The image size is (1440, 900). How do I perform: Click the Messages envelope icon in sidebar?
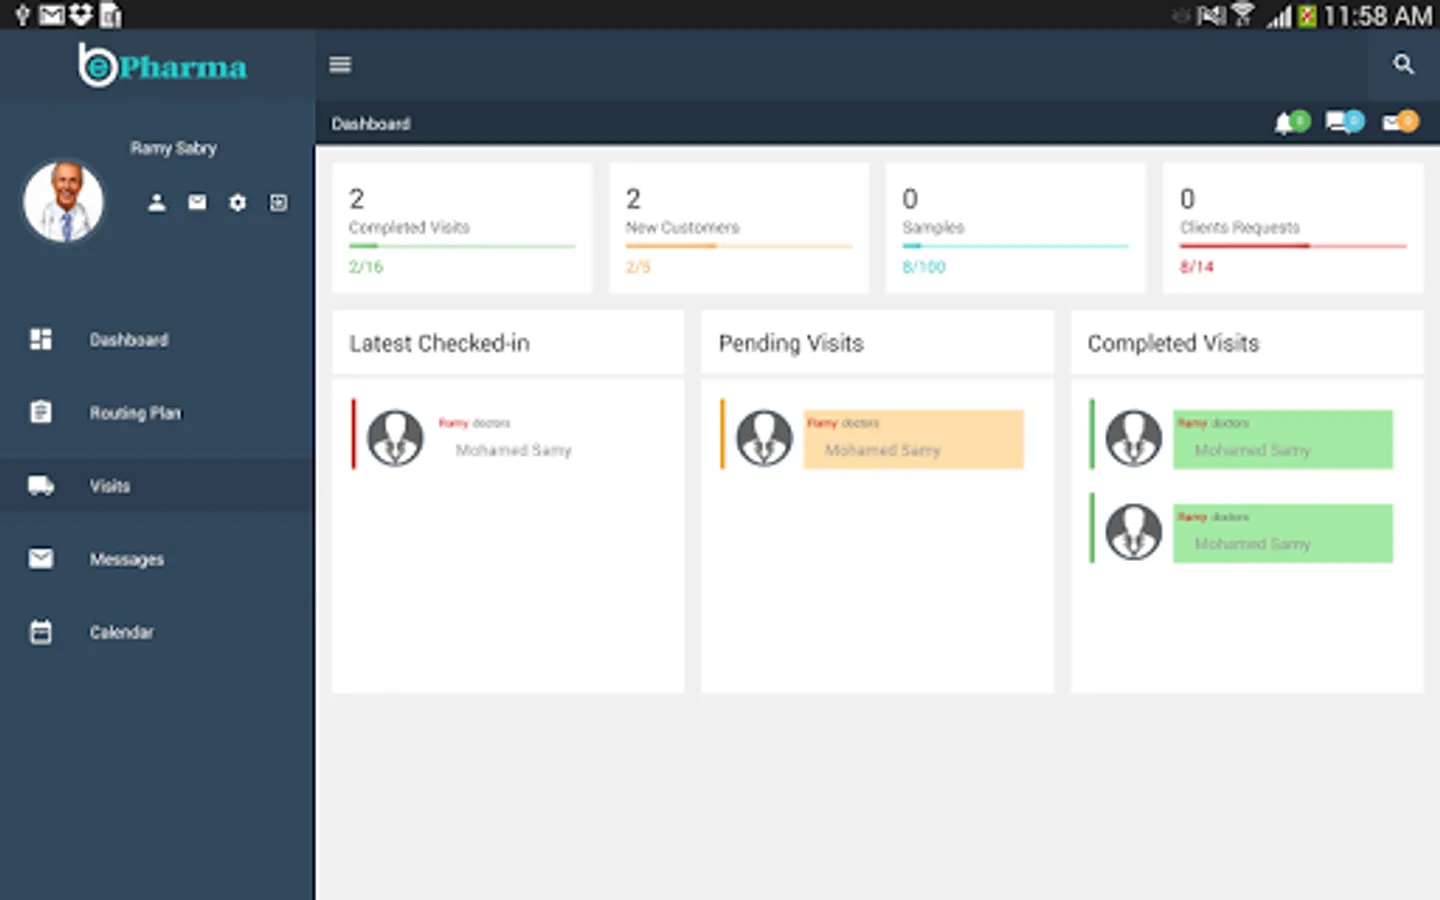coord(41,558)
